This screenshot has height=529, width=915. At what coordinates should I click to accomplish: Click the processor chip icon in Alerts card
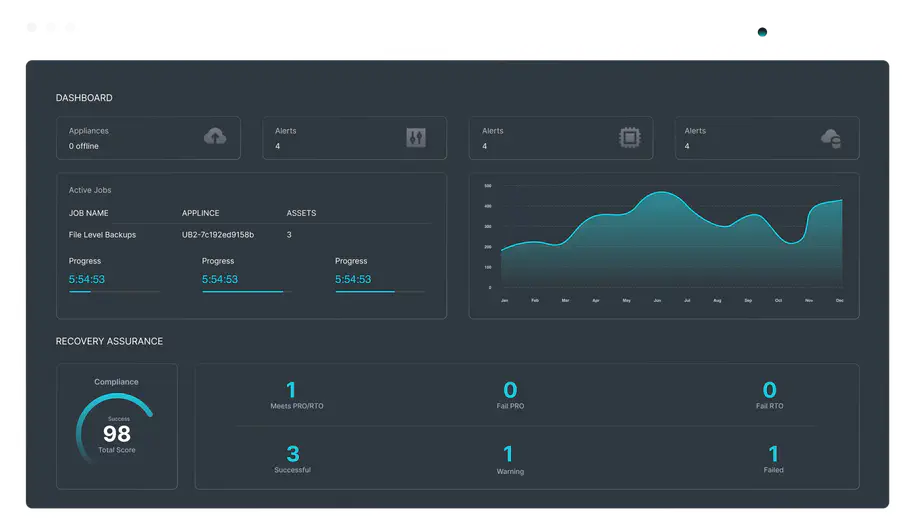click(x=629, y=138)
